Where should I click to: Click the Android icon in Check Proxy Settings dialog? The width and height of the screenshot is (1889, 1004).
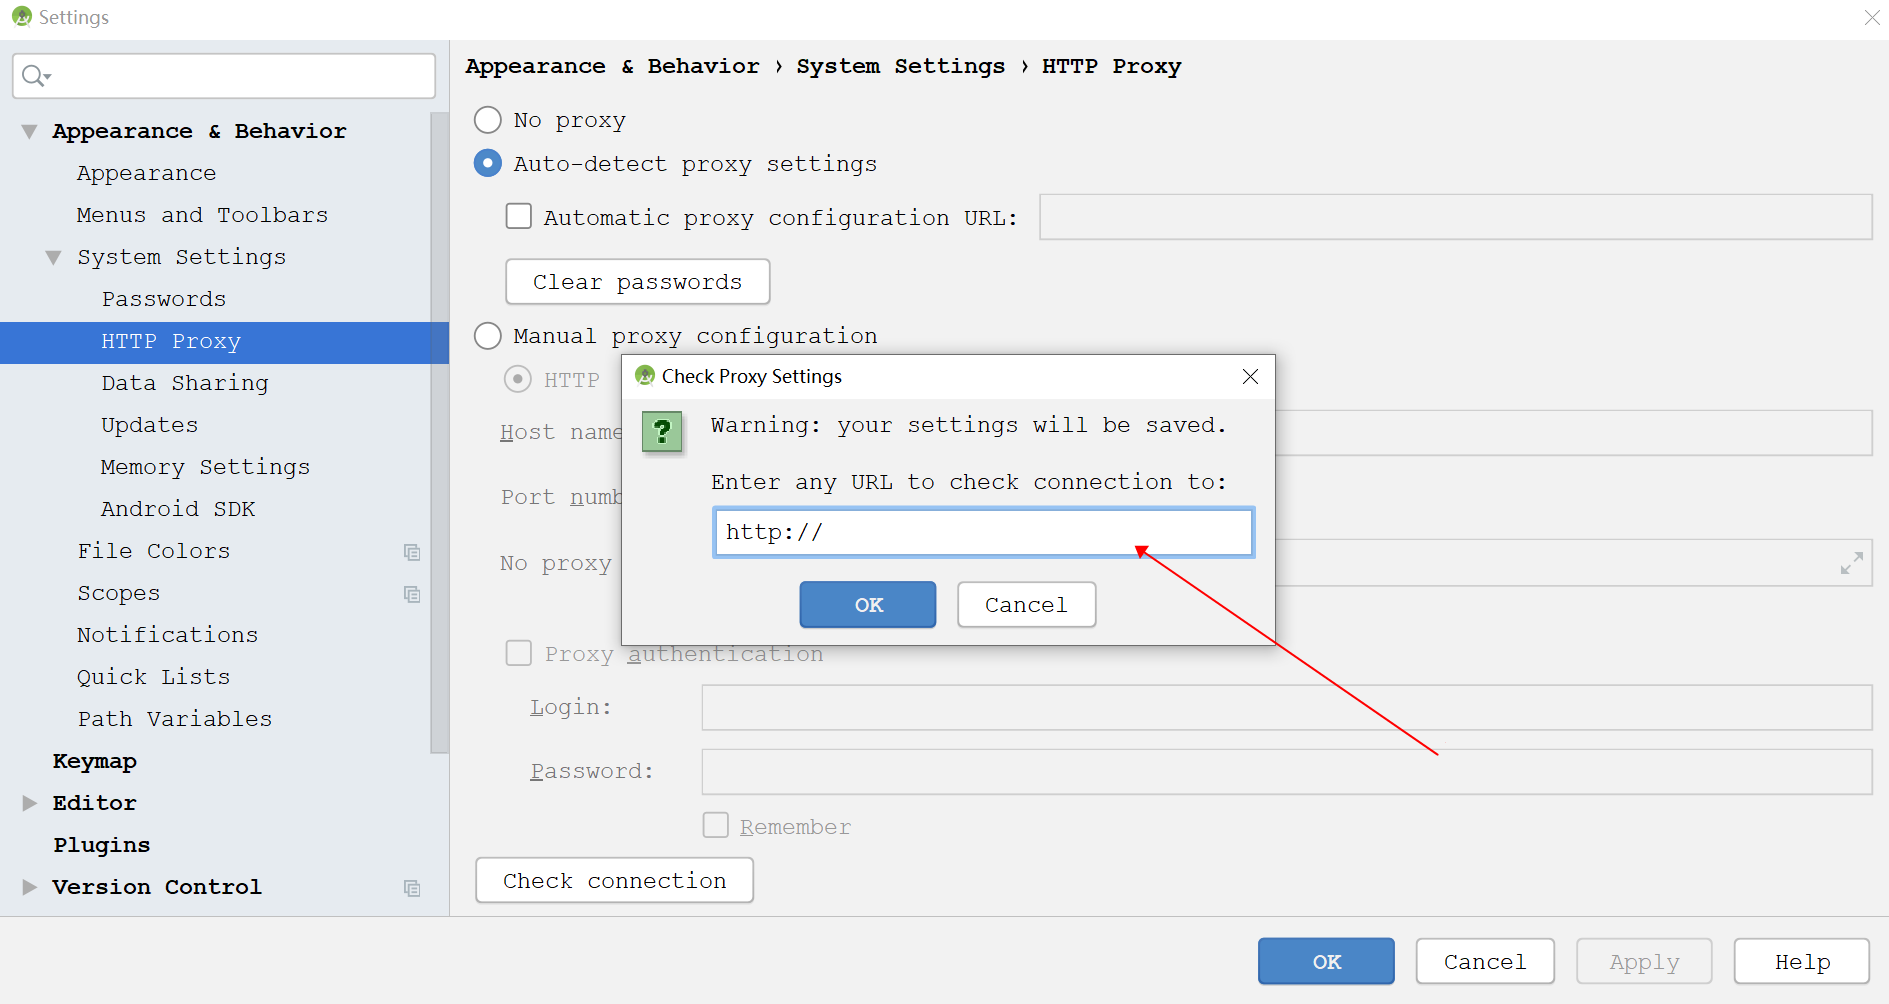(644, 376)
